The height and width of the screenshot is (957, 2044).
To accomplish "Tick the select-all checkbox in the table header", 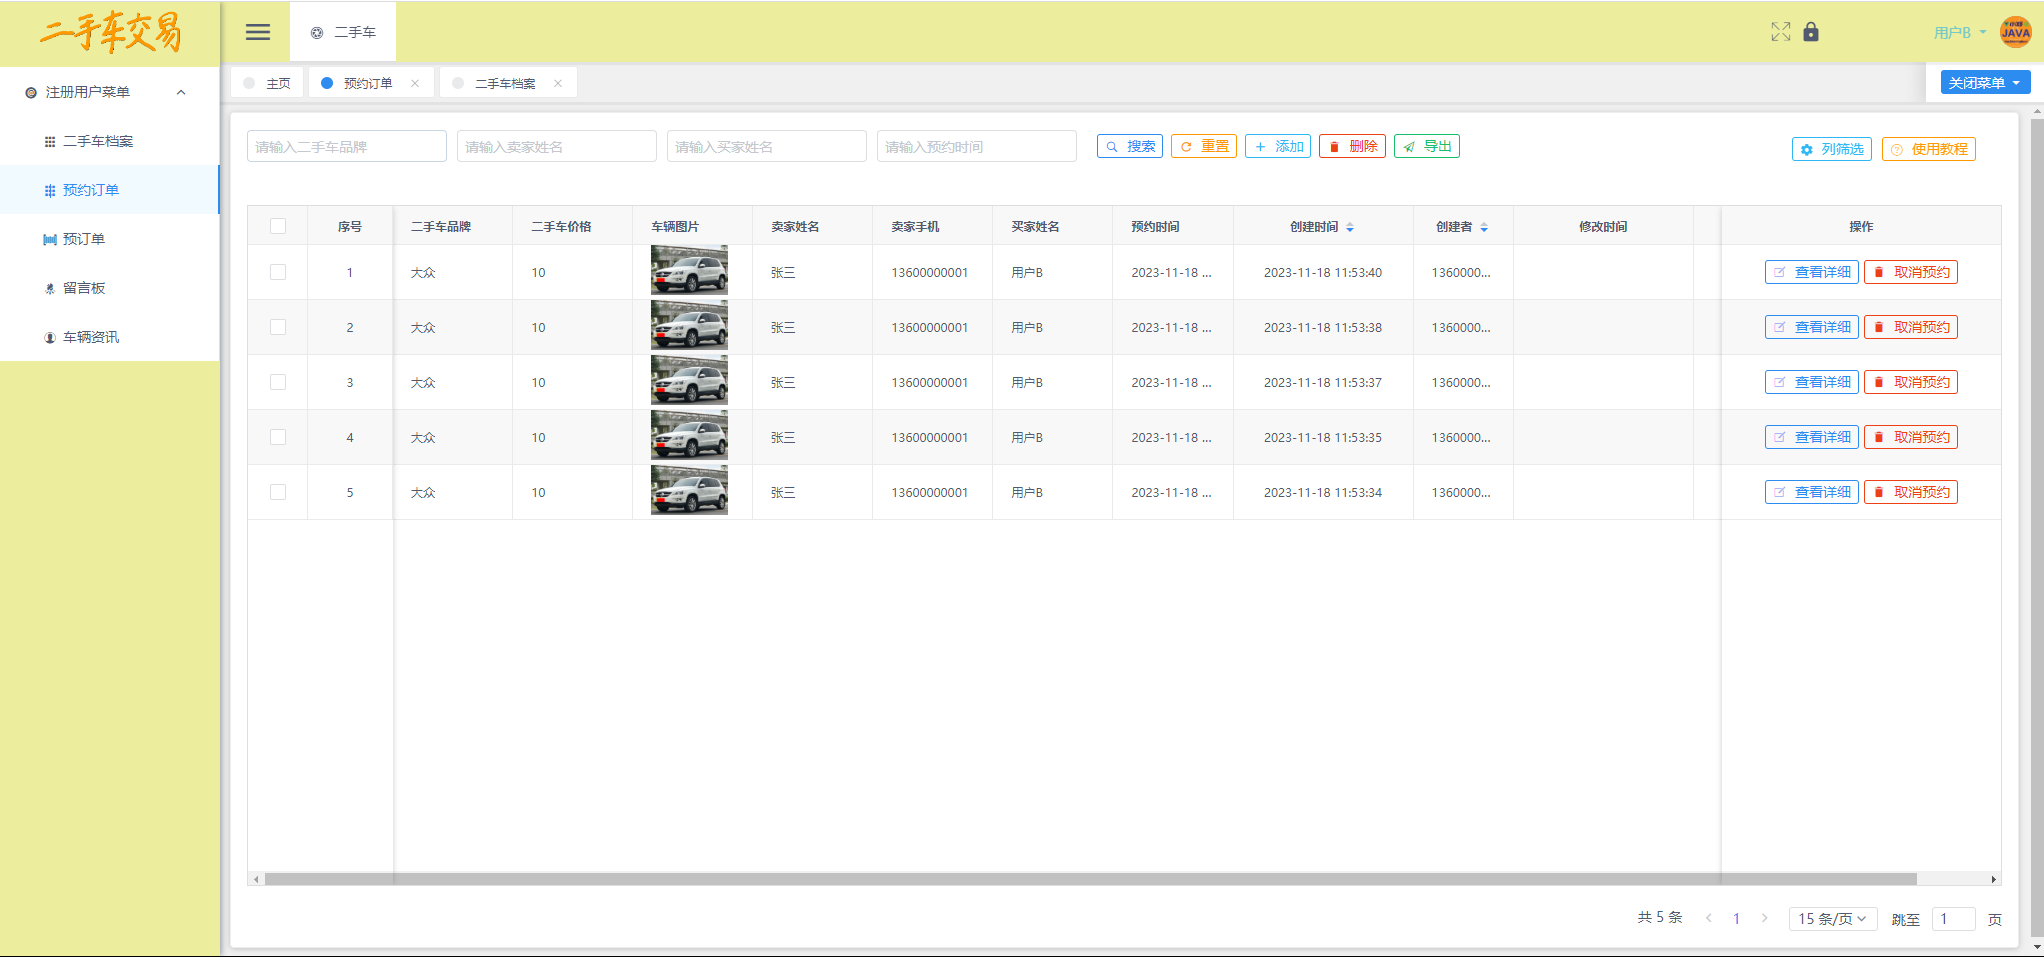I will 278,227.
